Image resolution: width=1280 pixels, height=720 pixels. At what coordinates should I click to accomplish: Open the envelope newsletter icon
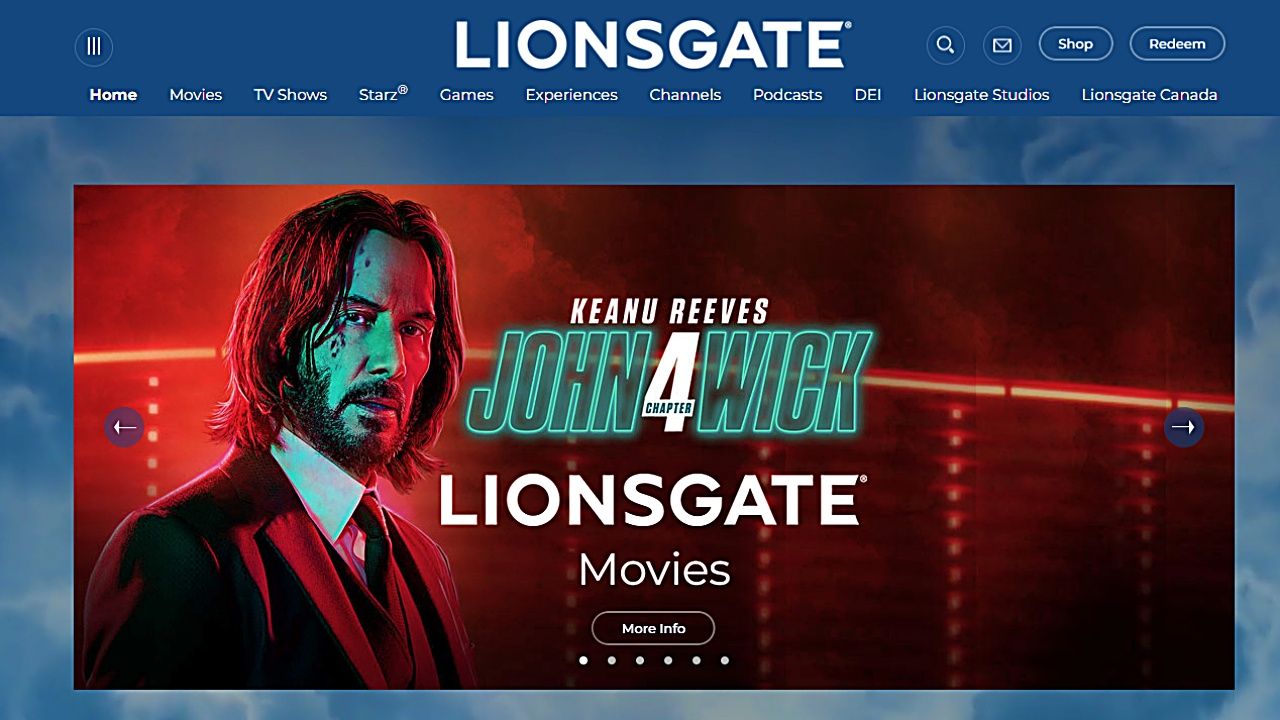click(1002, 45)
